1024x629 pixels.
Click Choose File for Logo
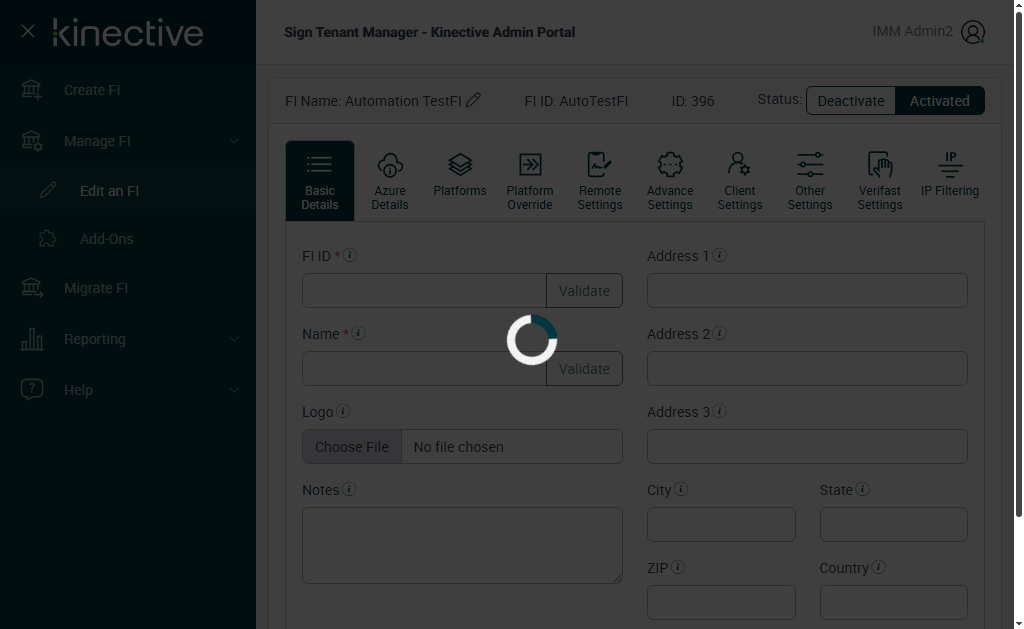pyautogui.click(x=351, y=447)
